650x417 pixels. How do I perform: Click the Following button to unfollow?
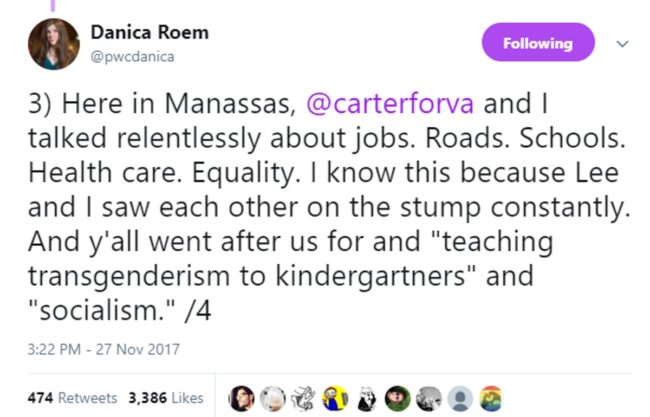tap(538, 43)
